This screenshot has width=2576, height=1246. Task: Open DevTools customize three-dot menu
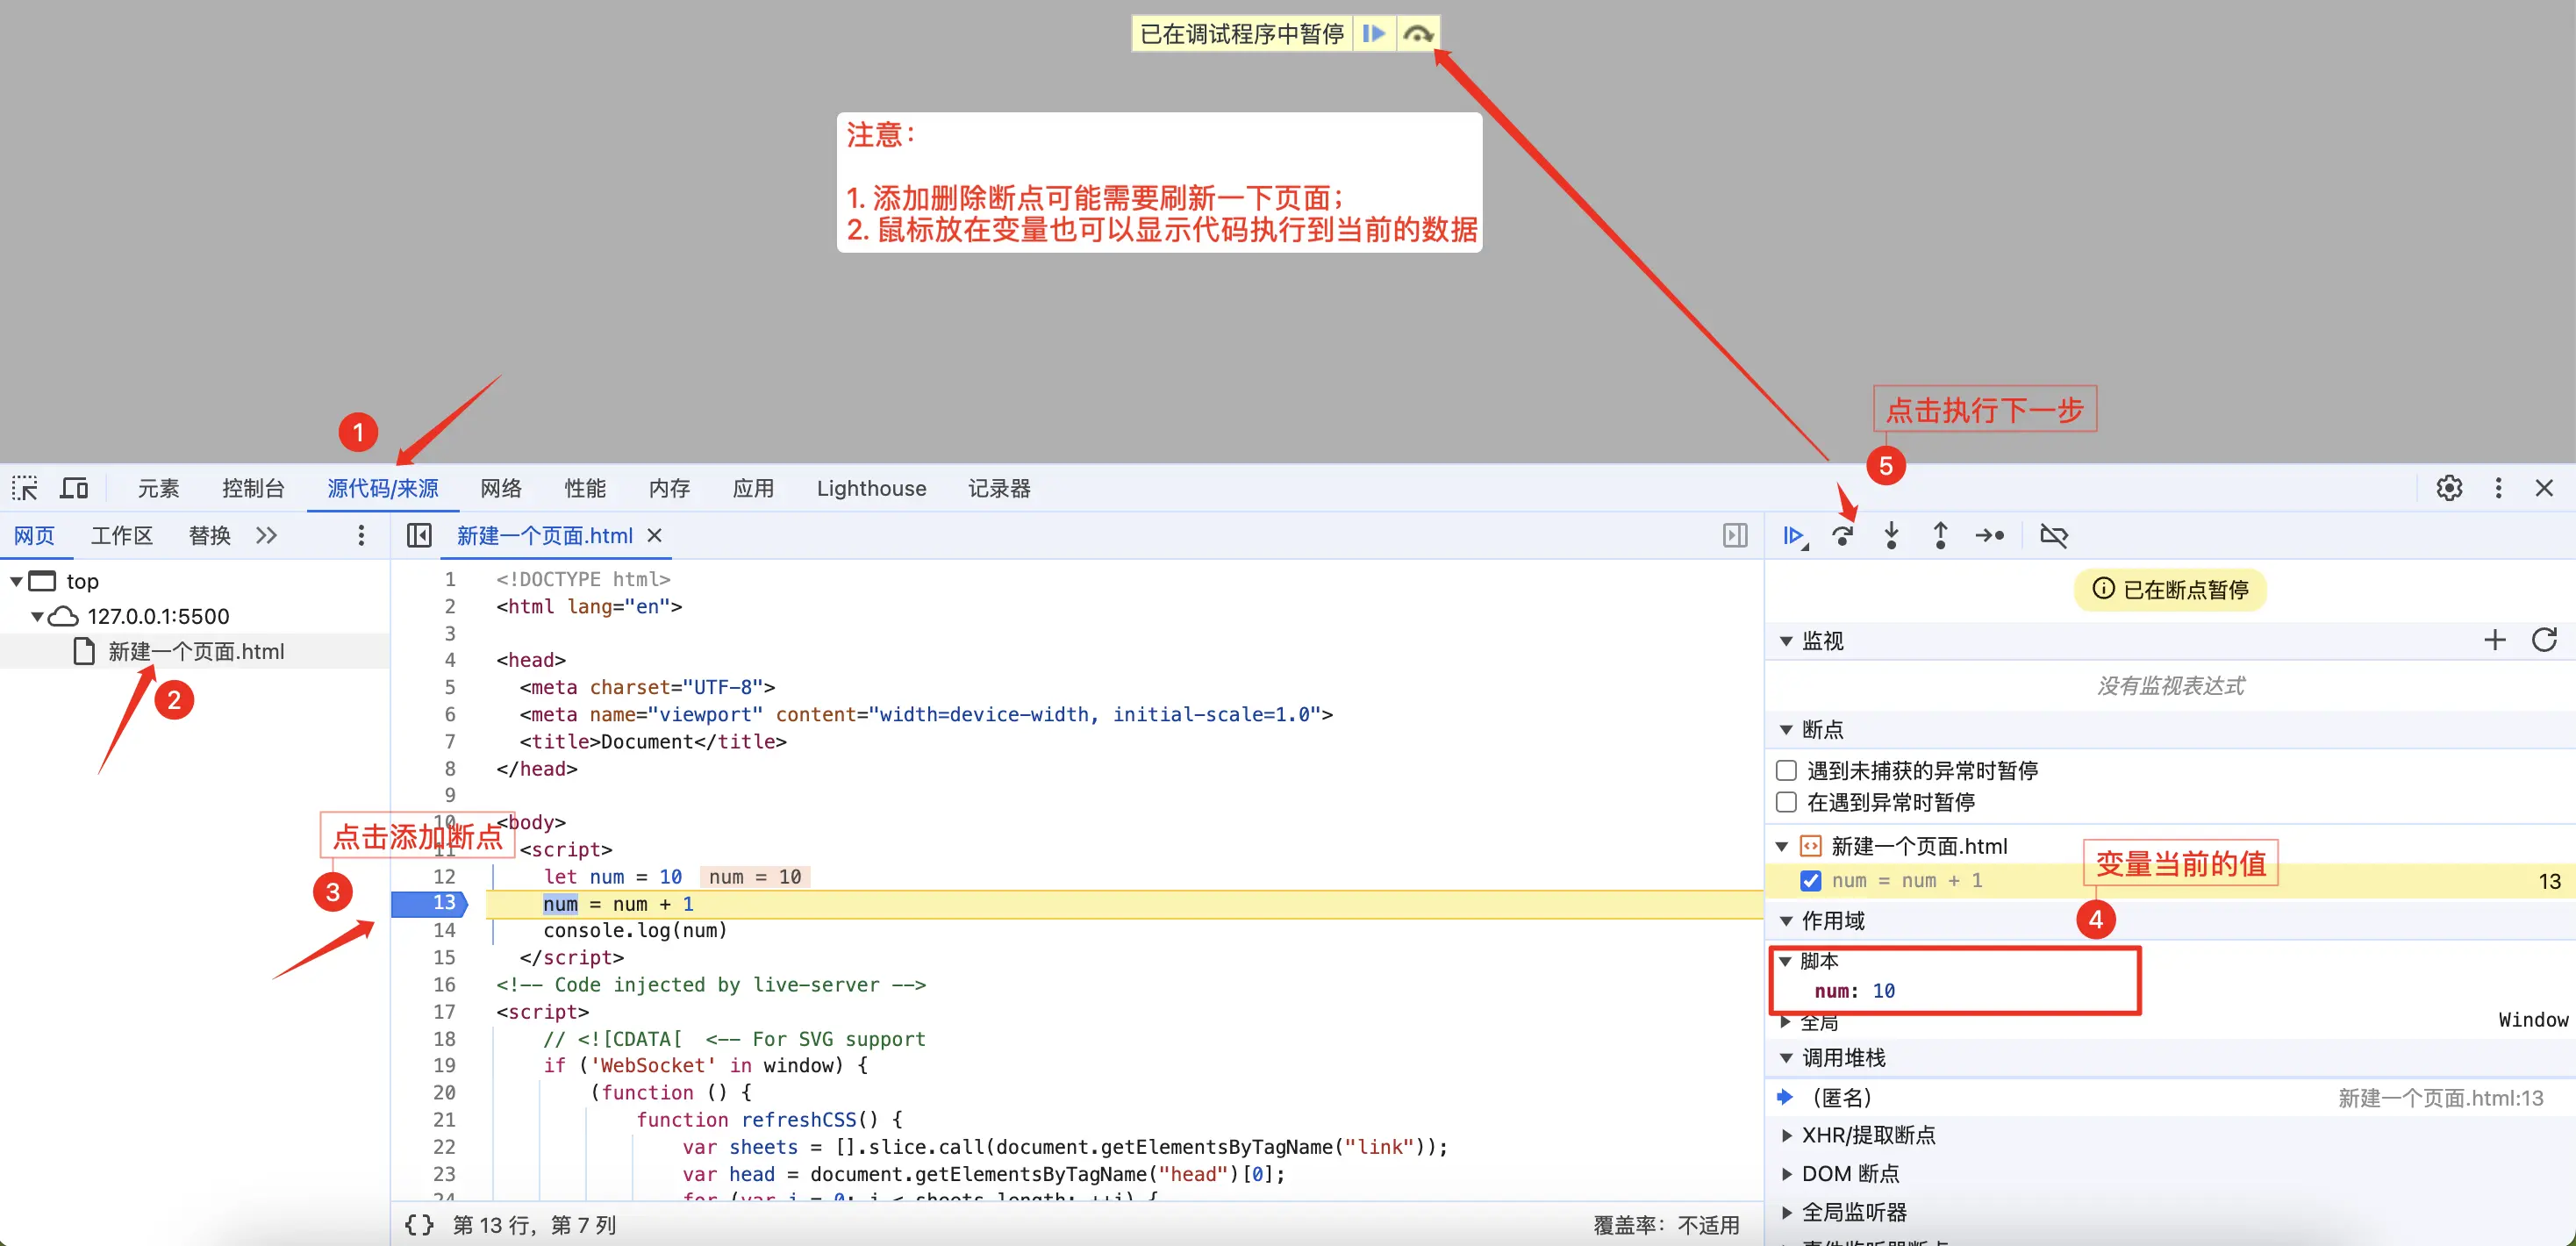pos(2498,488)
